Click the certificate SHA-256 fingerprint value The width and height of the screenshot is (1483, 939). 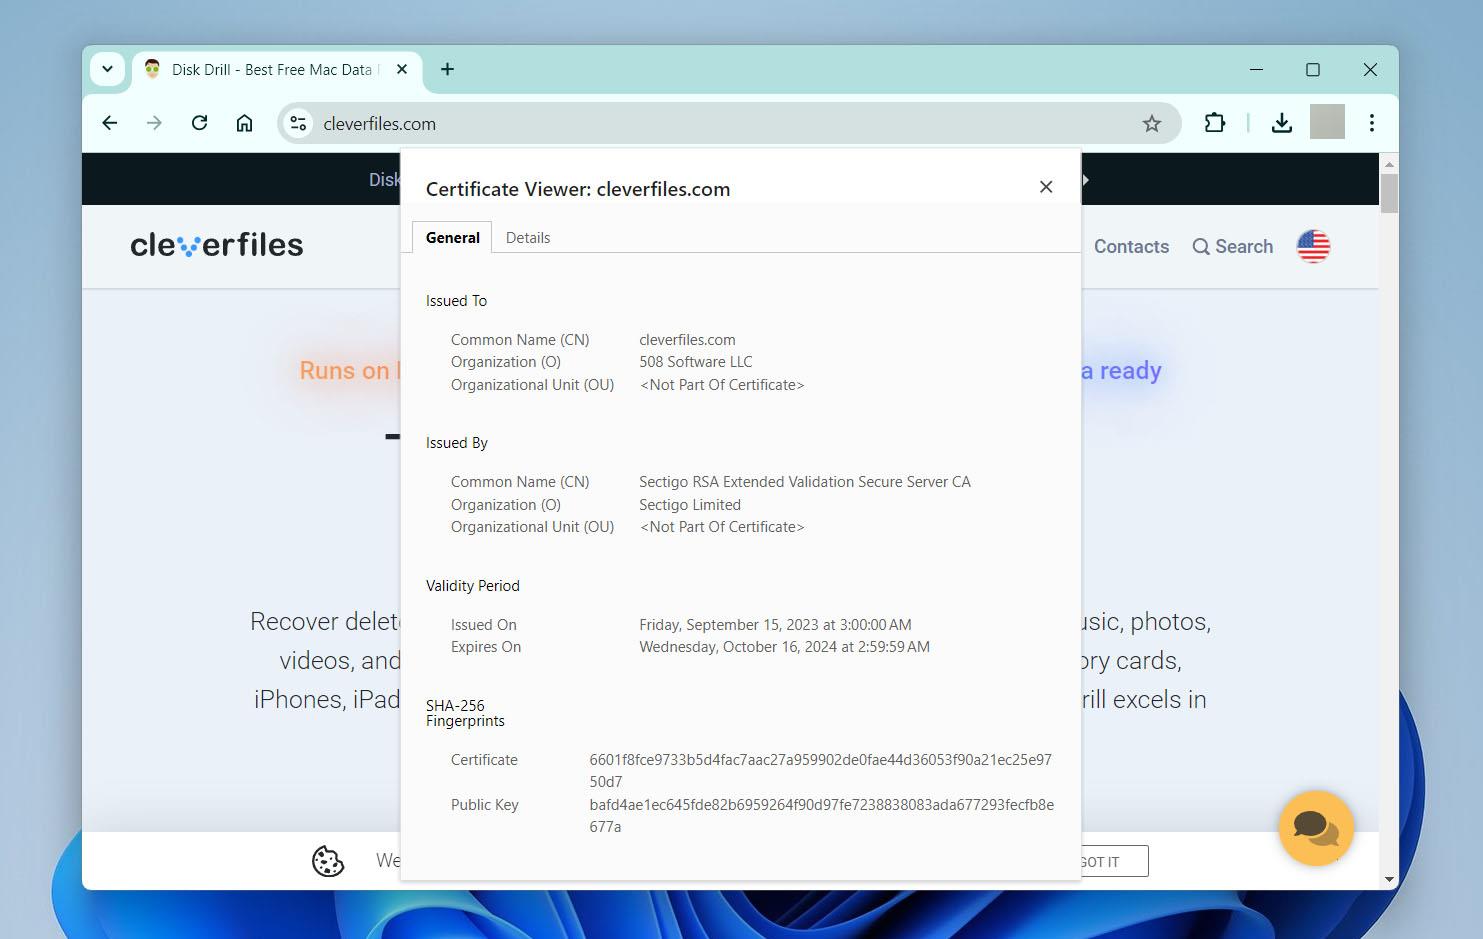coord(820,771)
